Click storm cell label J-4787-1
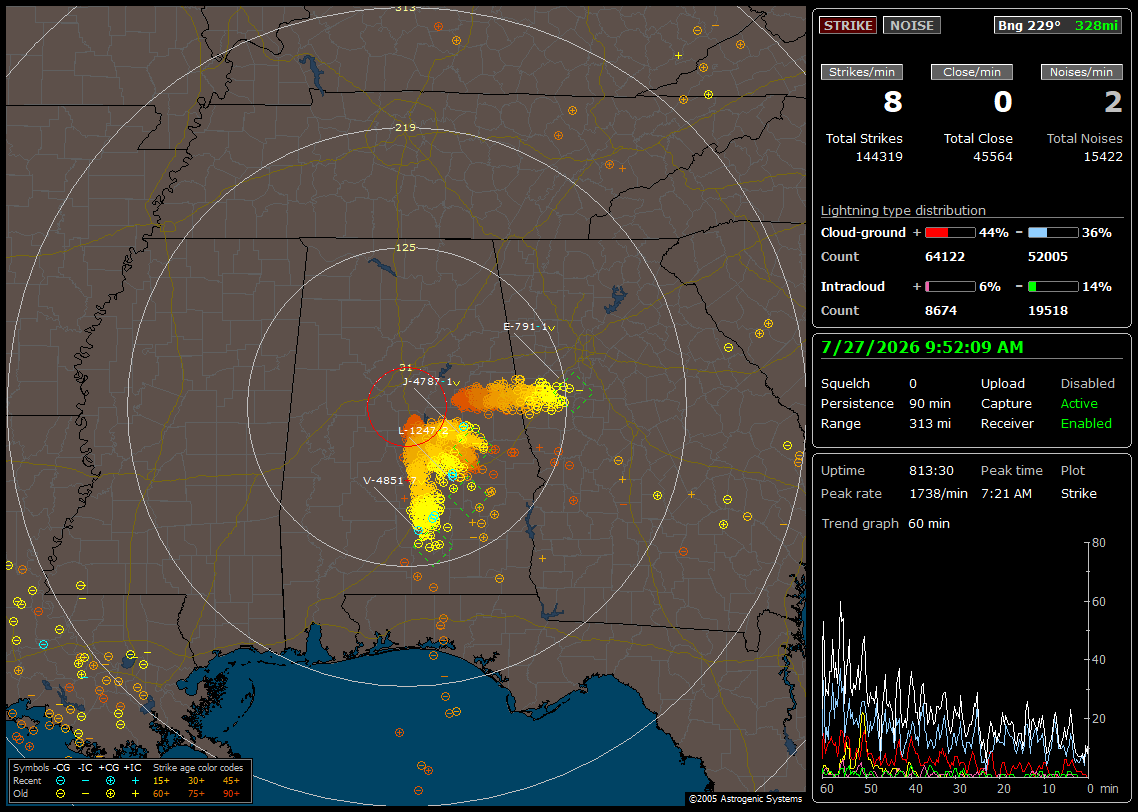 pos(428,382)
